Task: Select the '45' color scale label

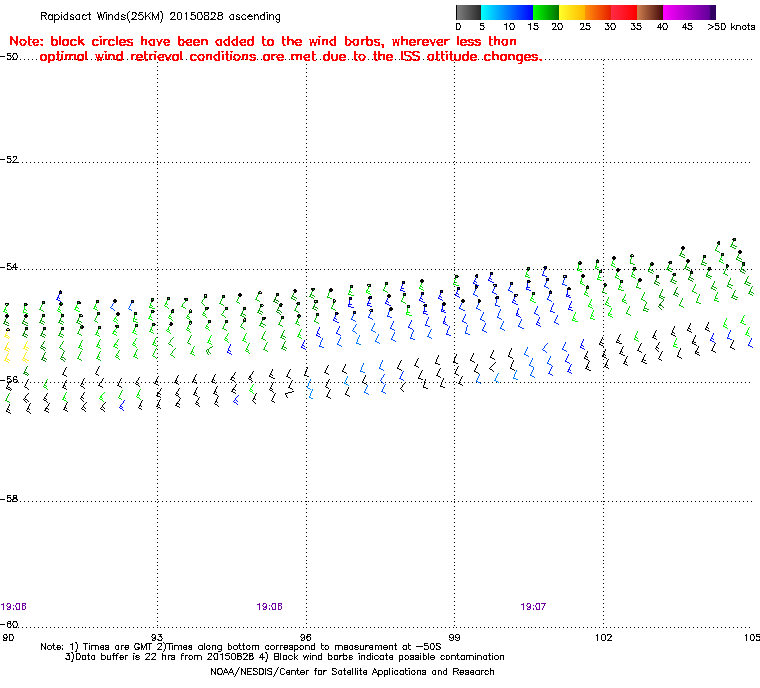Action: (x=687, y=27)
